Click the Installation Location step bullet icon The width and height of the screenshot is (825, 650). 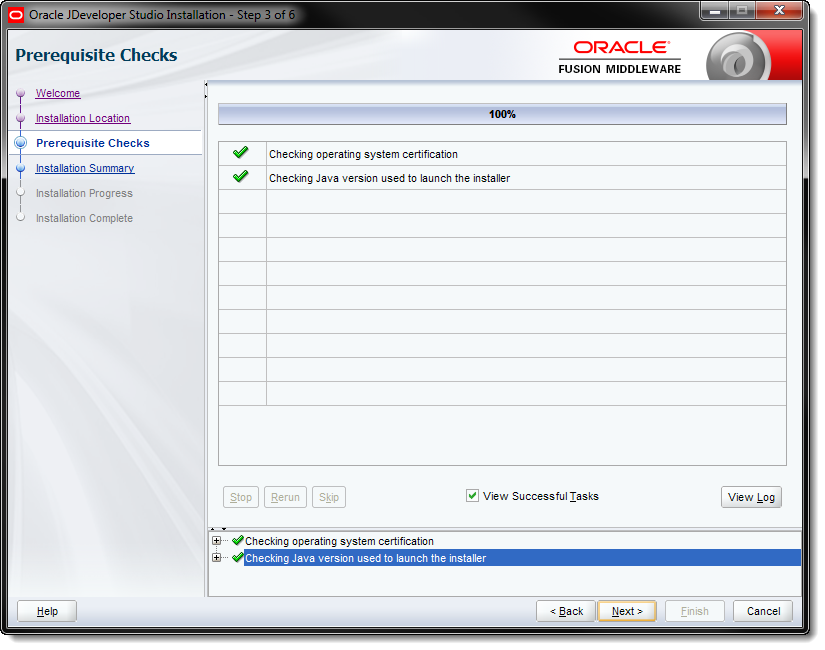point(20,119)
